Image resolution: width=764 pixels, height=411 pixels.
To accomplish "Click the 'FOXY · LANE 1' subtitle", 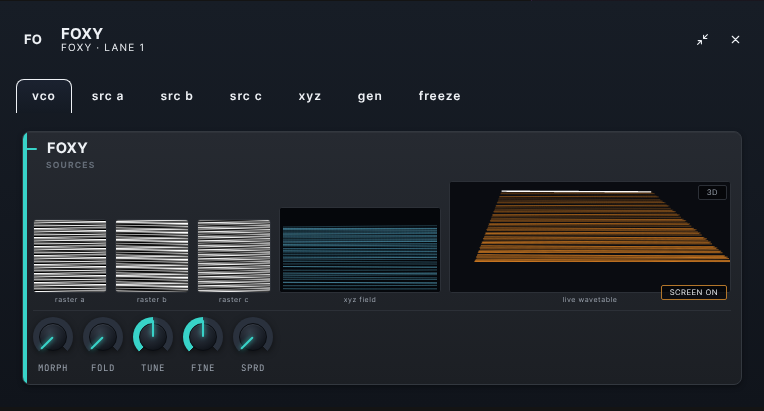I will [103, 48].
